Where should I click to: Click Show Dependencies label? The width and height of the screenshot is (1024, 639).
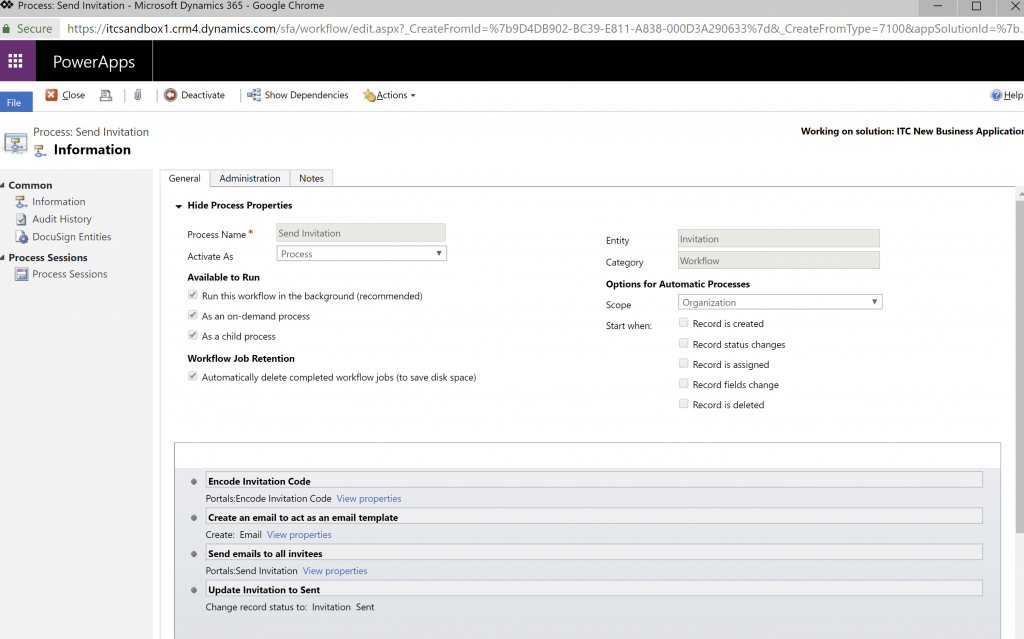pyautogui.click(x=306, y=95)
